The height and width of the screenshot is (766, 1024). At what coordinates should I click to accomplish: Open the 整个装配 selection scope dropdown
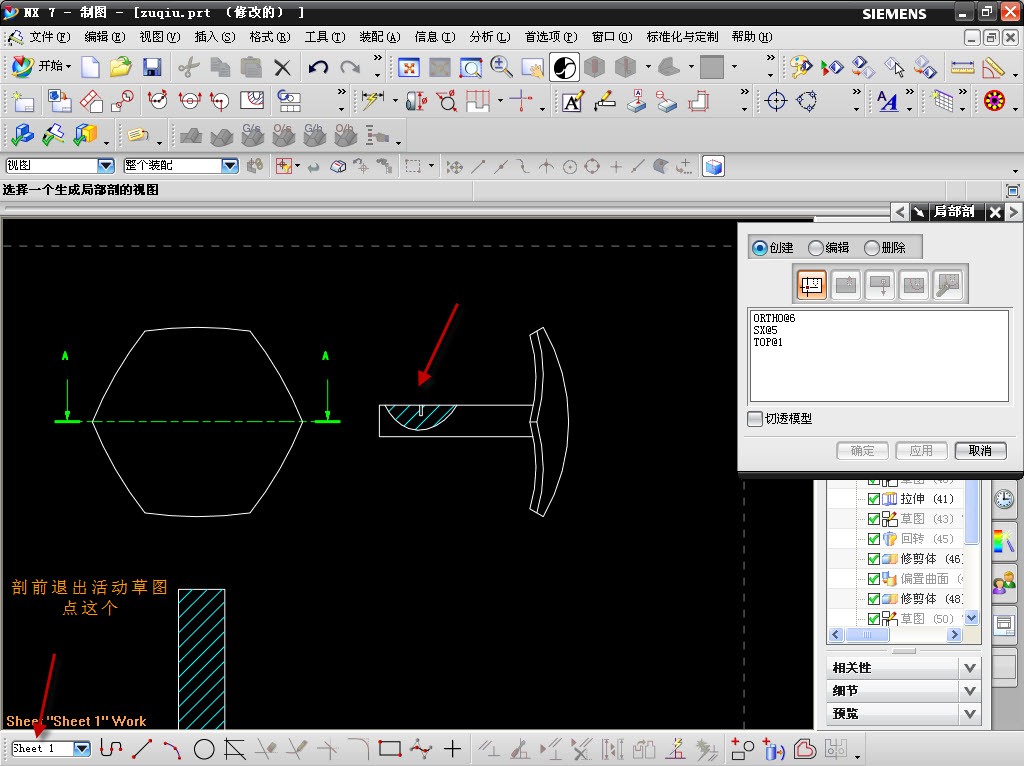pos(229,166)
